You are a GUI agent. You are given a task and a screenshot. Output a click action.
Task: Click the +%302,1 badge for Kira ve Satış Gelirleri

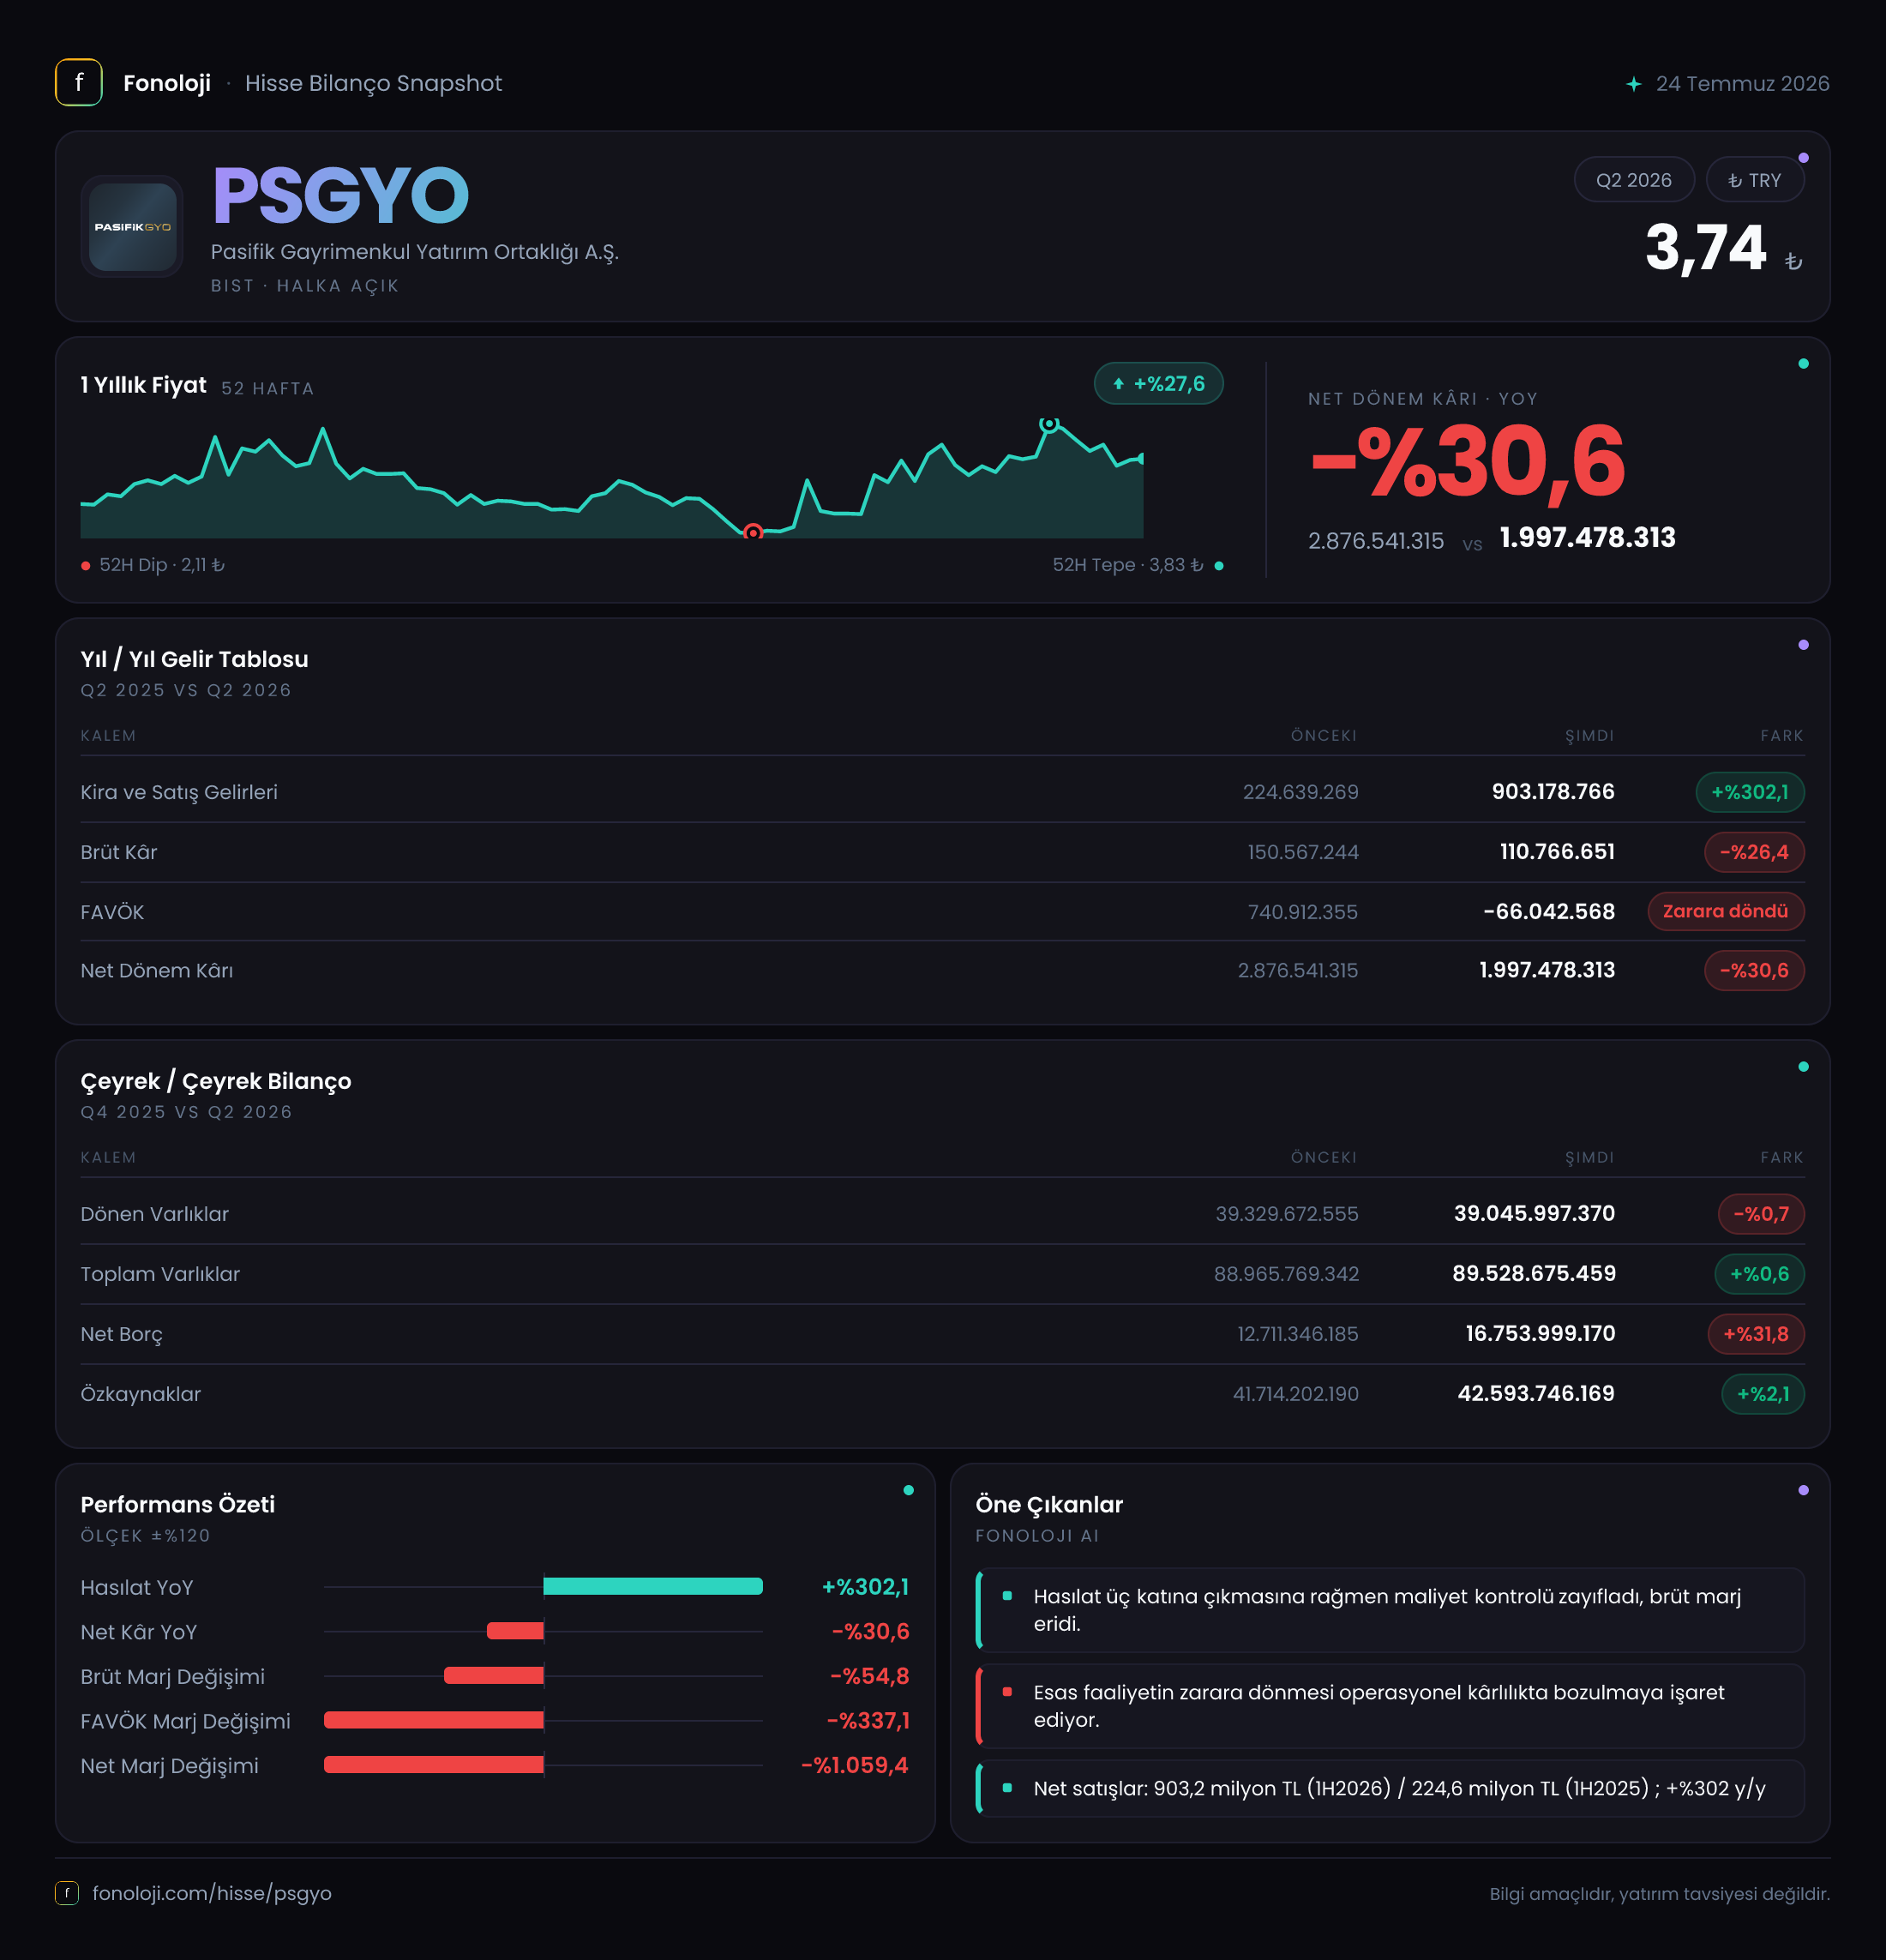(1749, 792)
